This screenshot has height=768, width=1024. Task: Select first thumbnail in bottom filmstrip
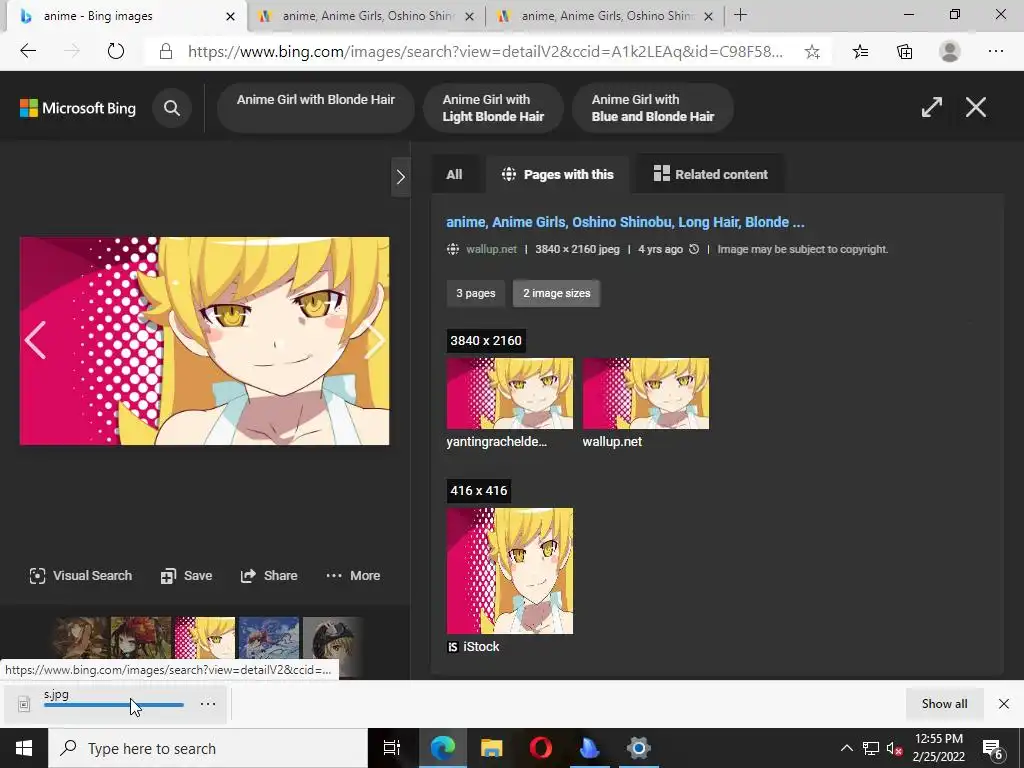(80, 638)
